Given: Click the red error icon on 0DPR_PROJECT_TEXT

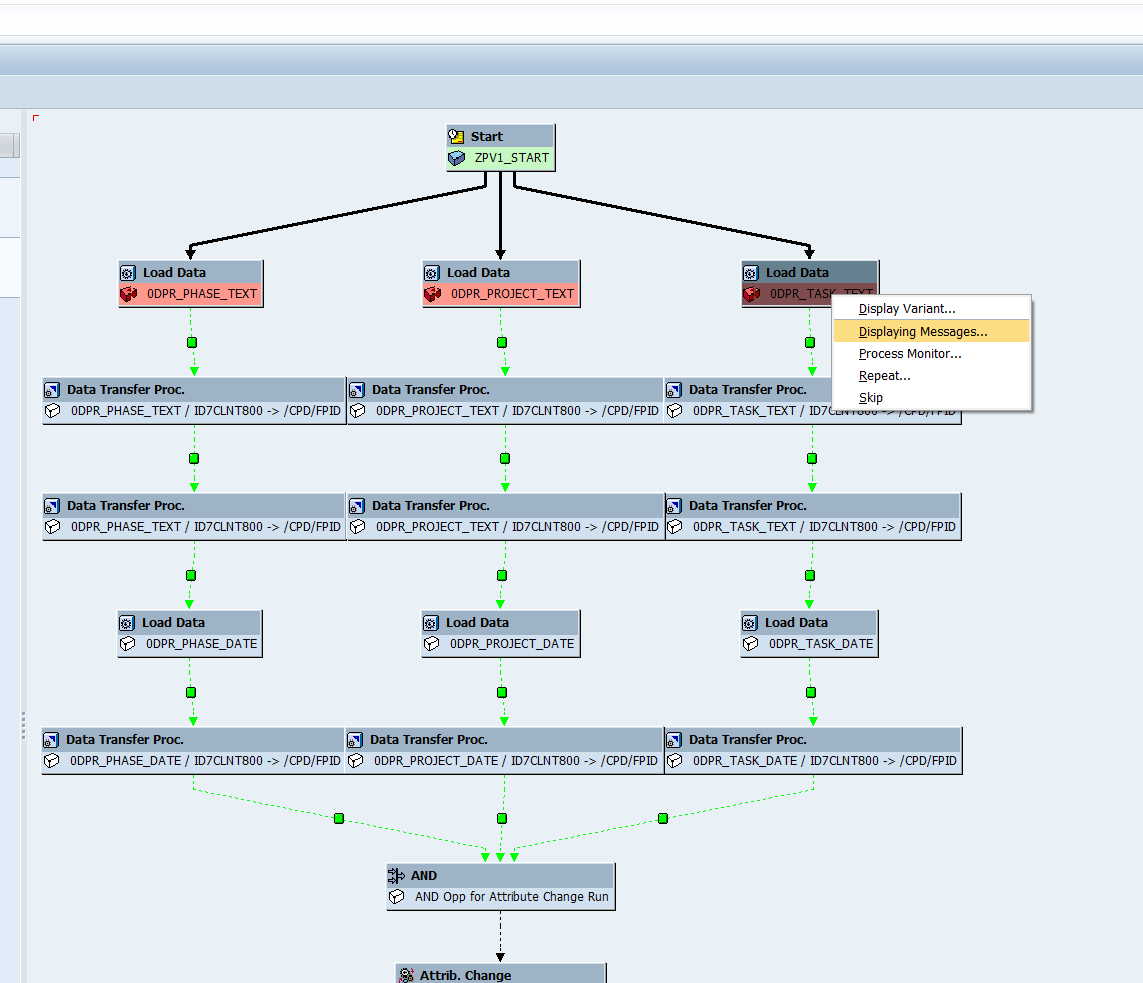Looking at the screenshot, I should point(432,294).
